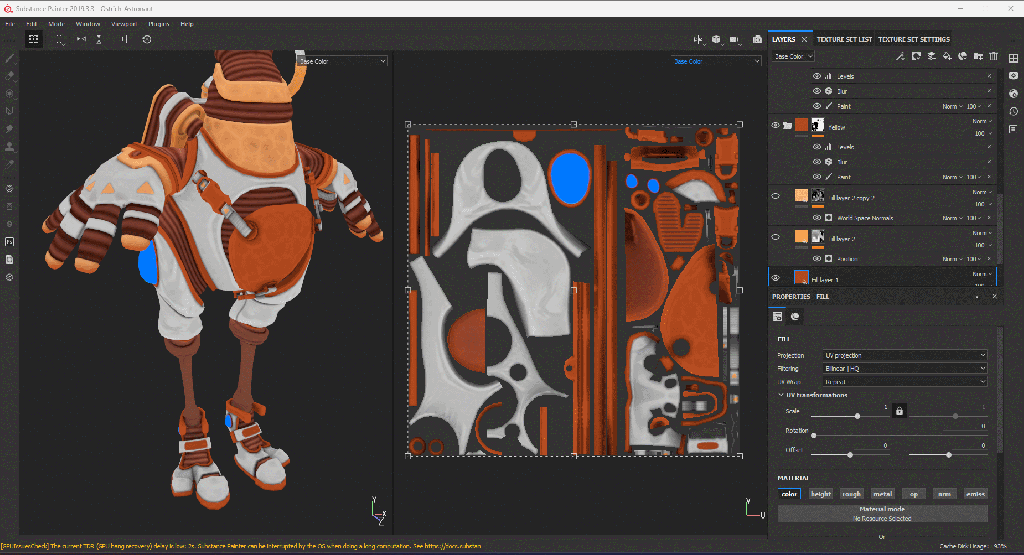Screen dimensions: 1024x555
Task: Select the Clone stamp tool
Action: click(x=9, y=146)
